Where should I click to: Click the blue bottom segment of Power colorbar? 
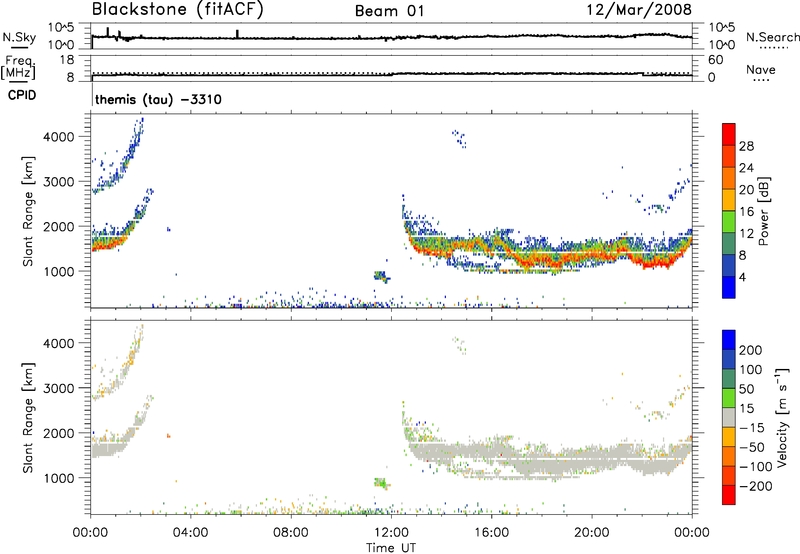pos(729,287)
